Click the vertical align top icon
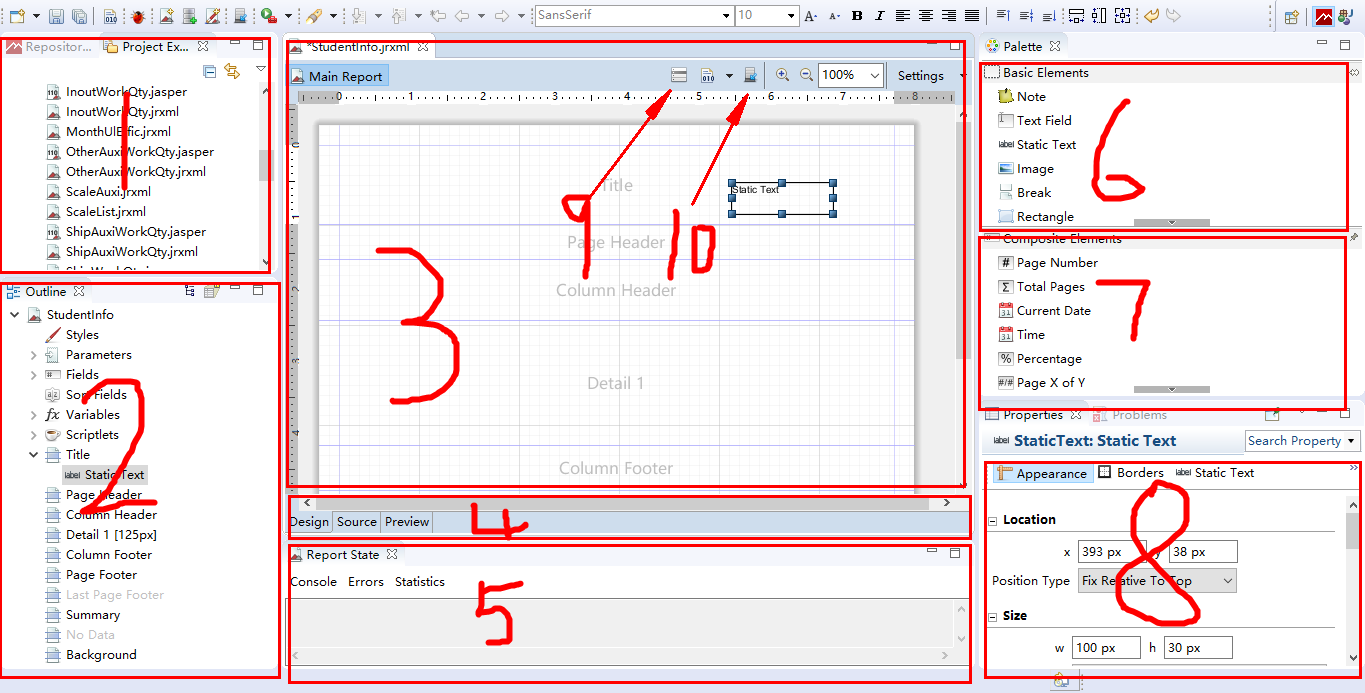 click(x=1003, y=16)
